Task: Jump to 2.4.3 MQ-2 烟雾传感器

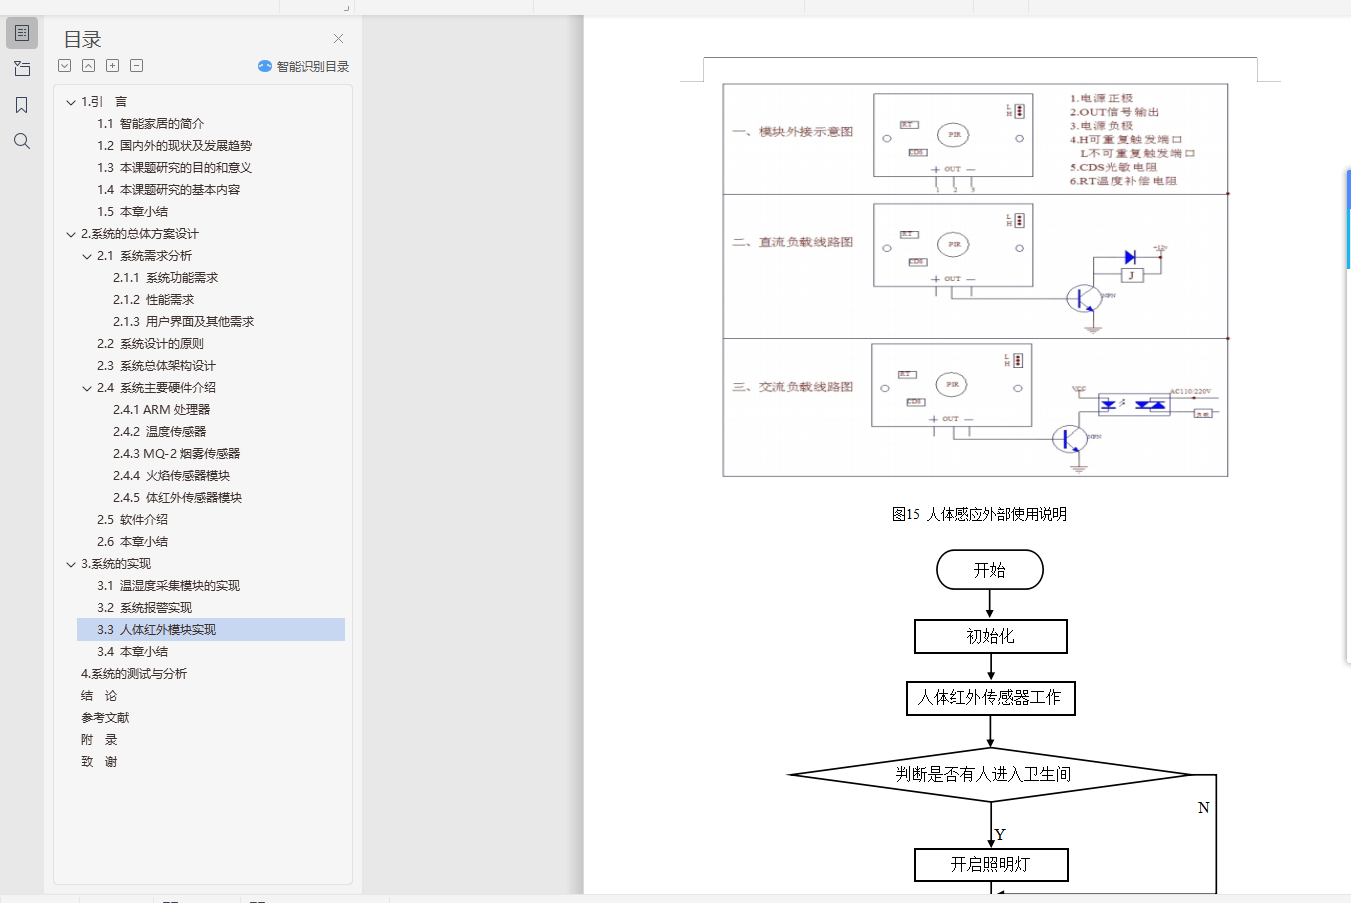Action: [176, 454]
